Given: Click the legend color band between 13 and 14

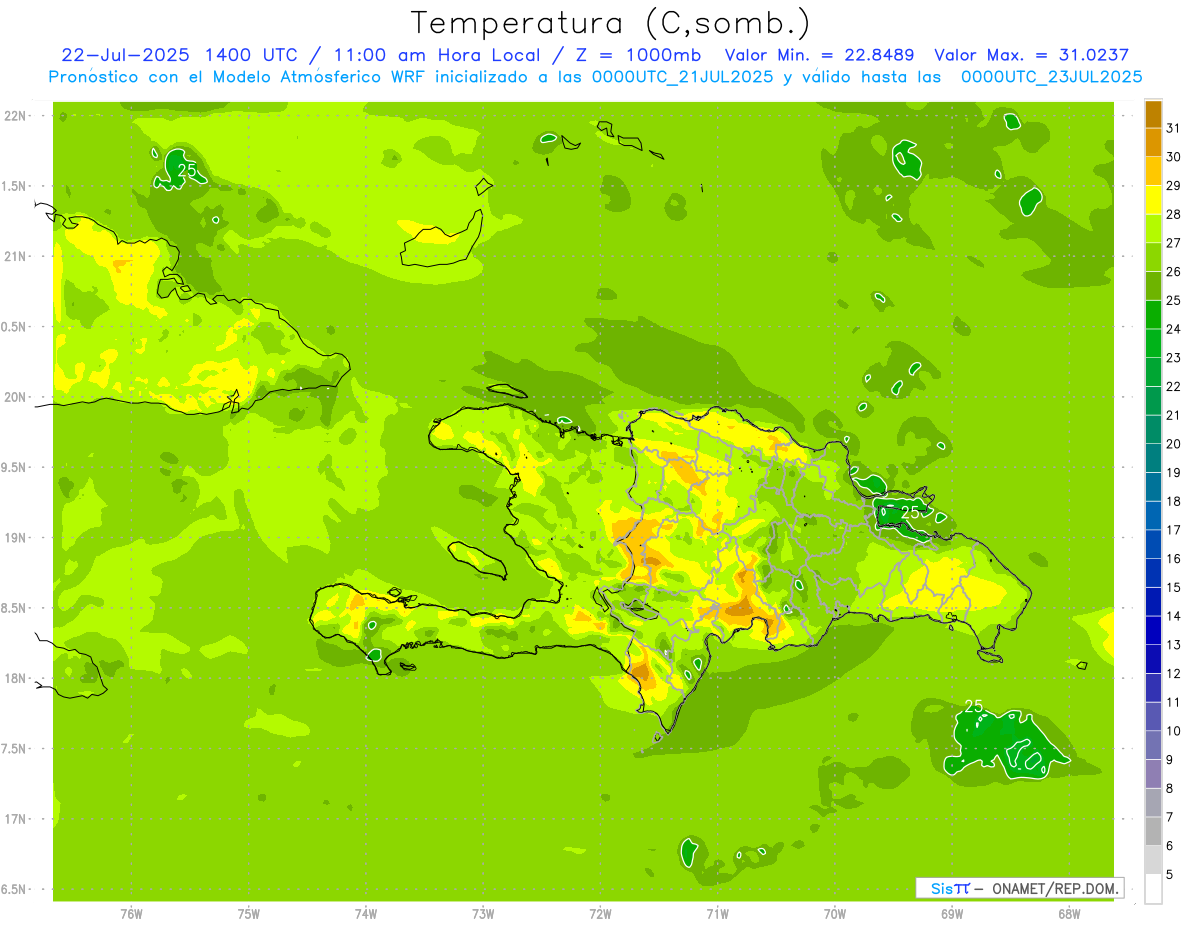Looking at the screenshot, I should tap(1153, 631).
